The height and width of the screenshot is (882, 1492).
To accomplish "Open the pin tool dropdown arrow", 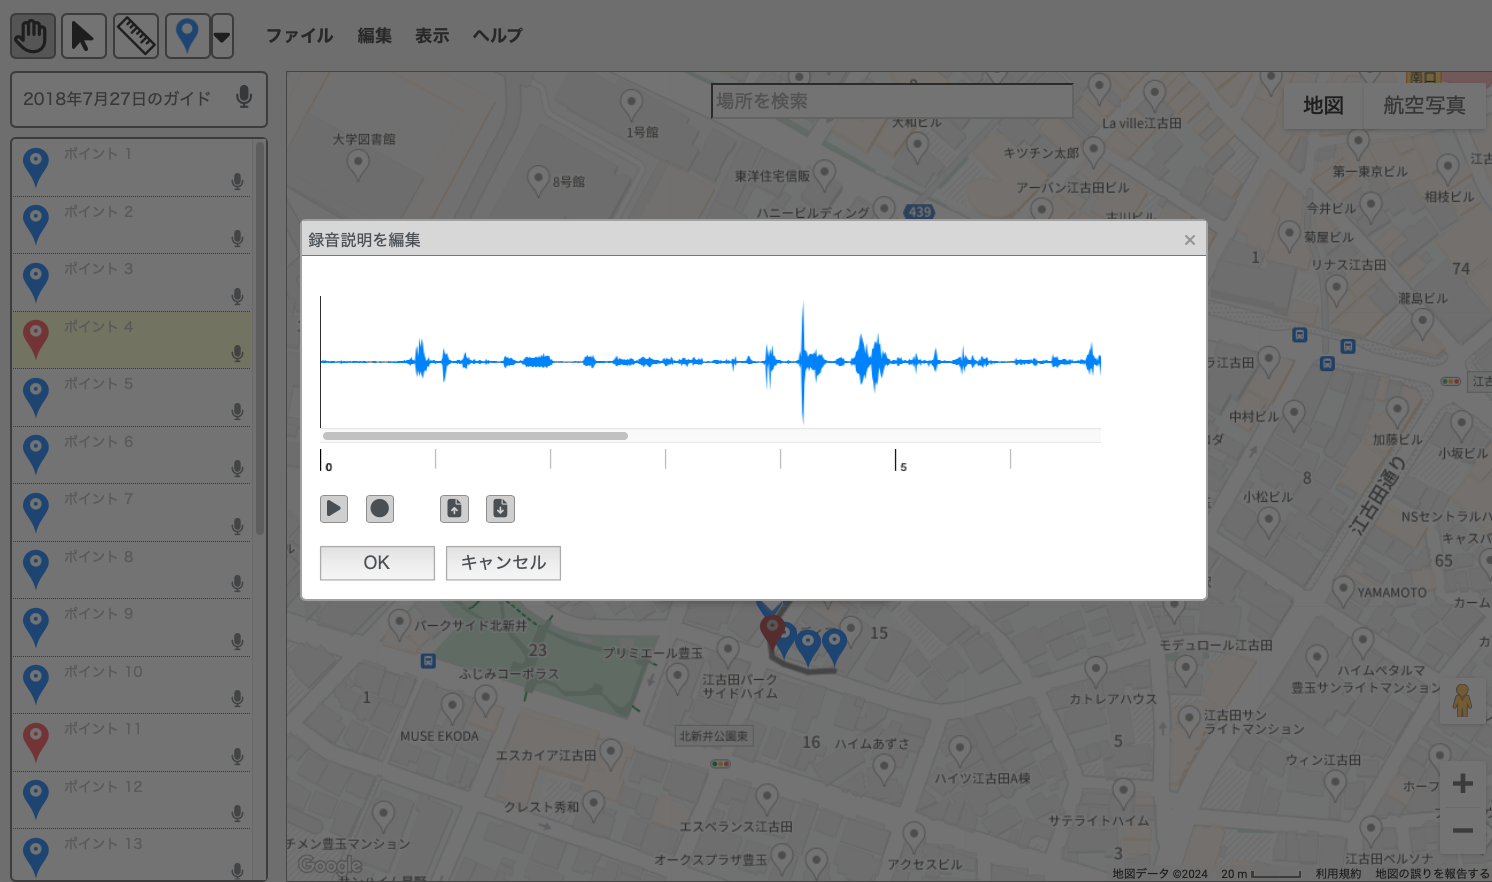I will pyautogui.click(x=222, y=37).
